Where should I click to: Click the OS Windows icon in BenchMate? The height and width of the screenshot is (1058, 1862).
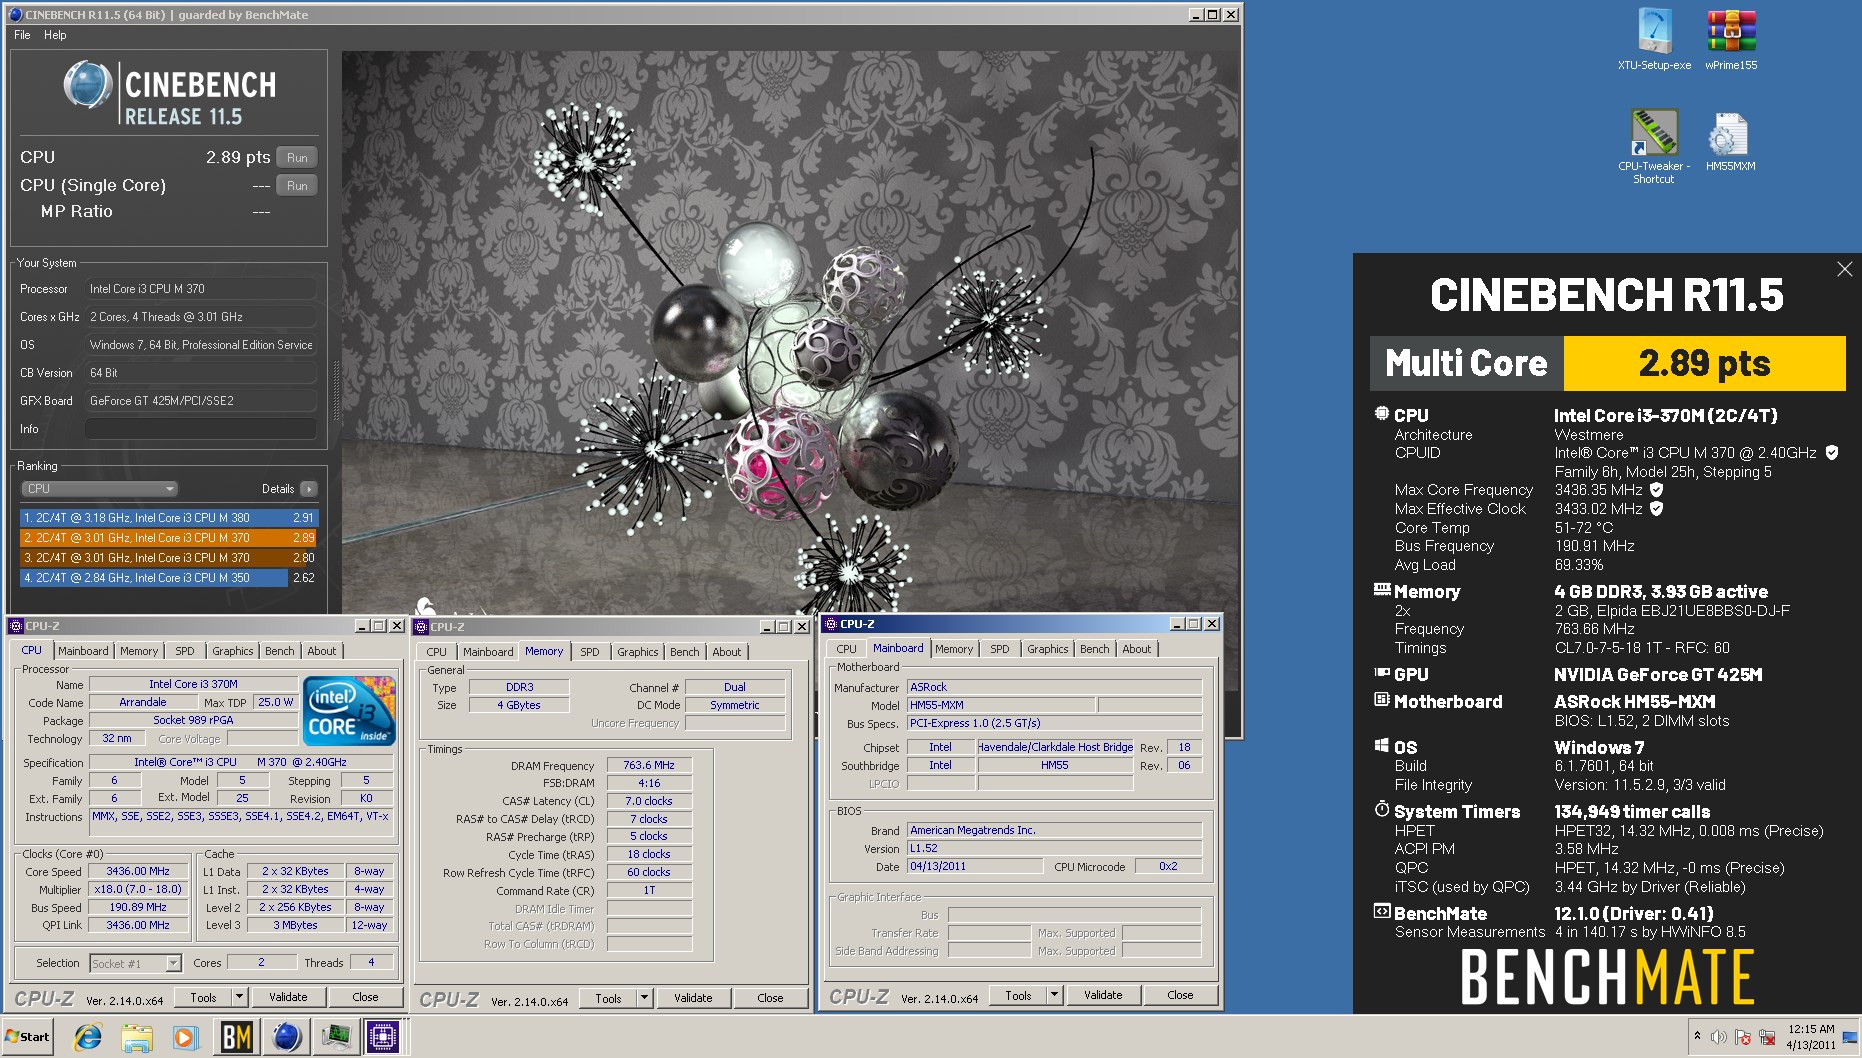coord(1382,746)
